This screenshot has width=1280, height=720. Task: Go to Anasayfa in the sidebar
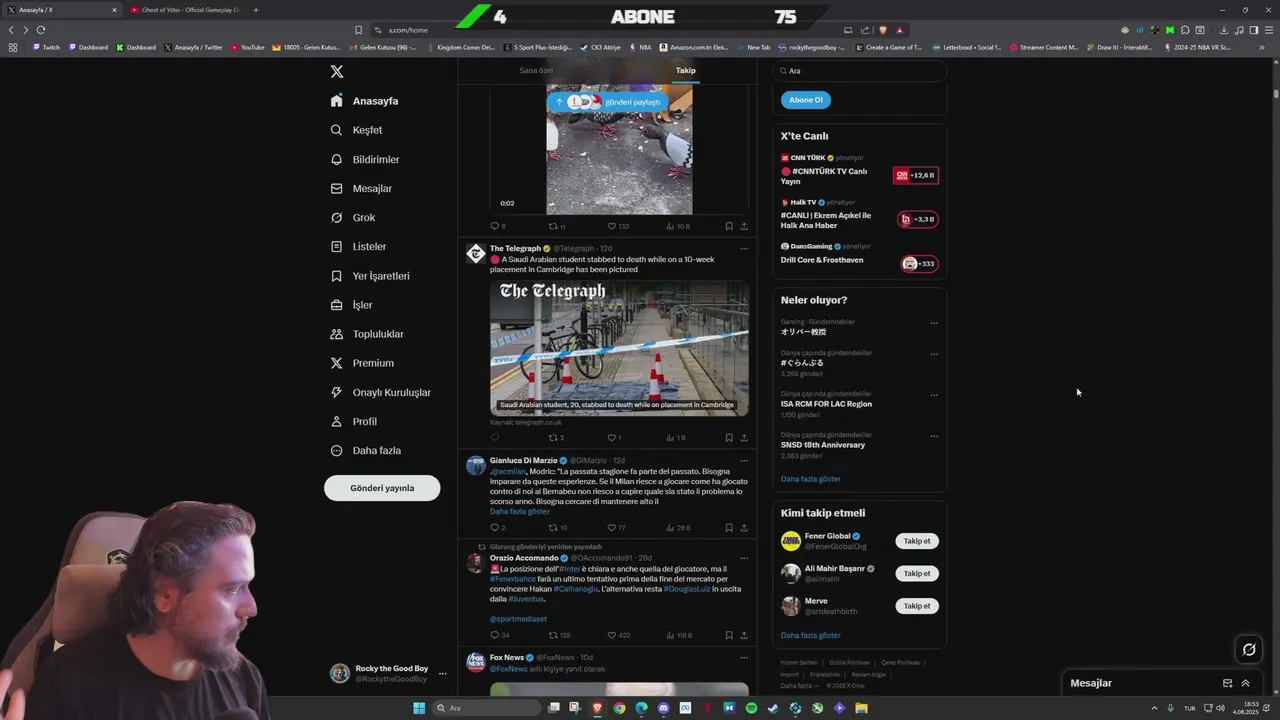coord(365,101)
